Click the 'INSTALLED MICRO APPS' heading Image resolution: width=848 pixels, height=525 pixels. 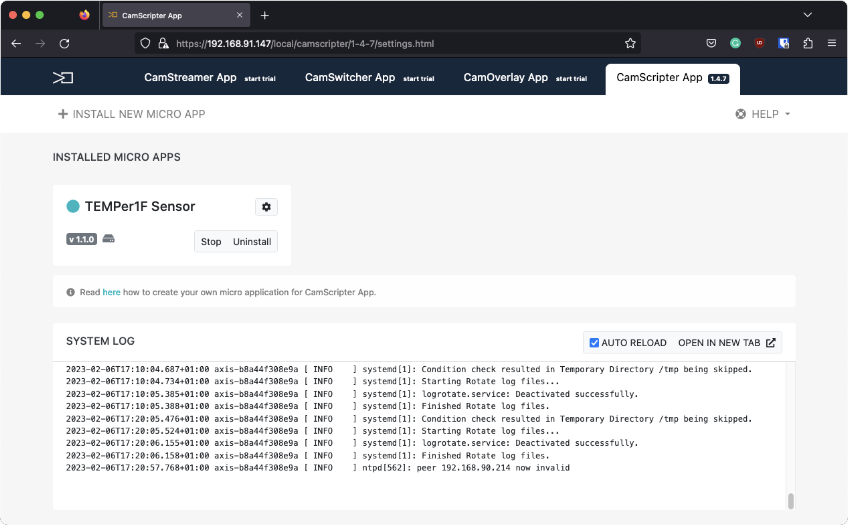click(x=117, y=157)
